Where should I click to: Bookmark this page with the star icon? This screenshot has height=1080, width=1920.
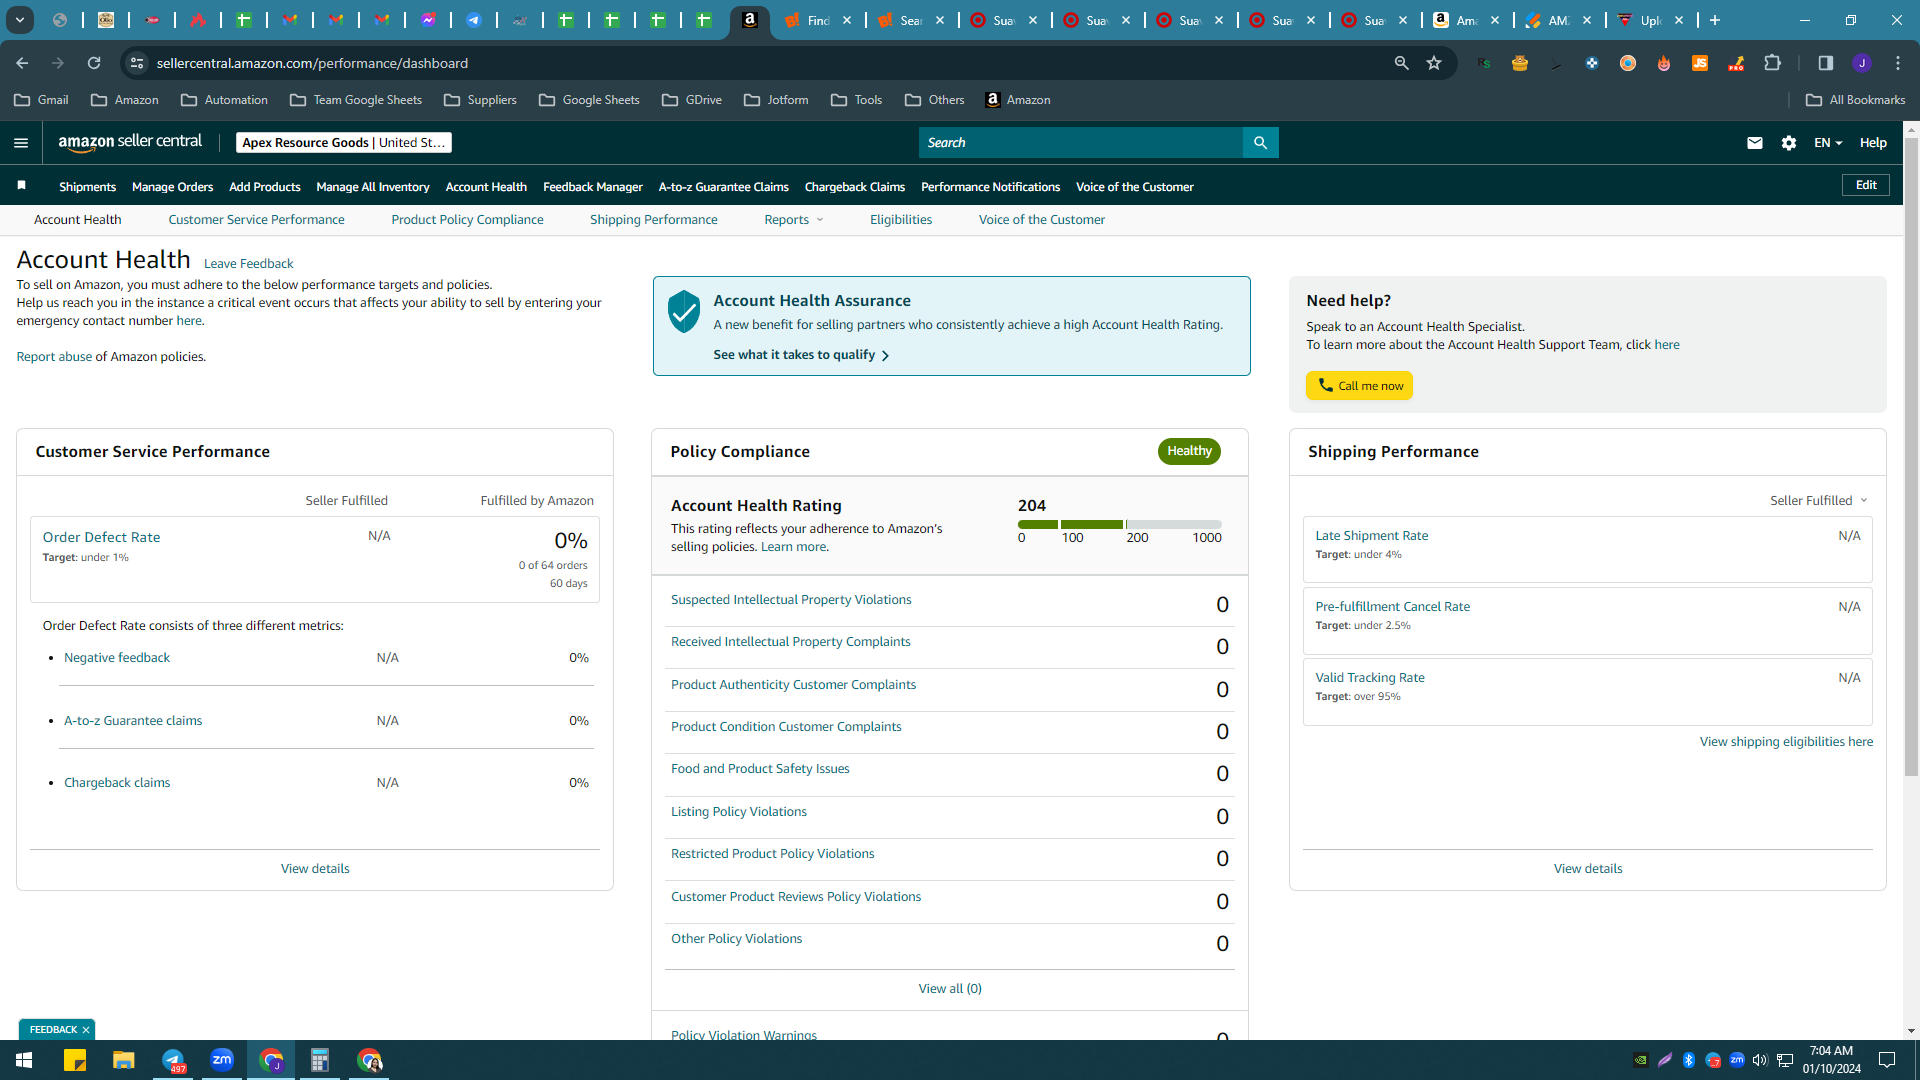1434,63
